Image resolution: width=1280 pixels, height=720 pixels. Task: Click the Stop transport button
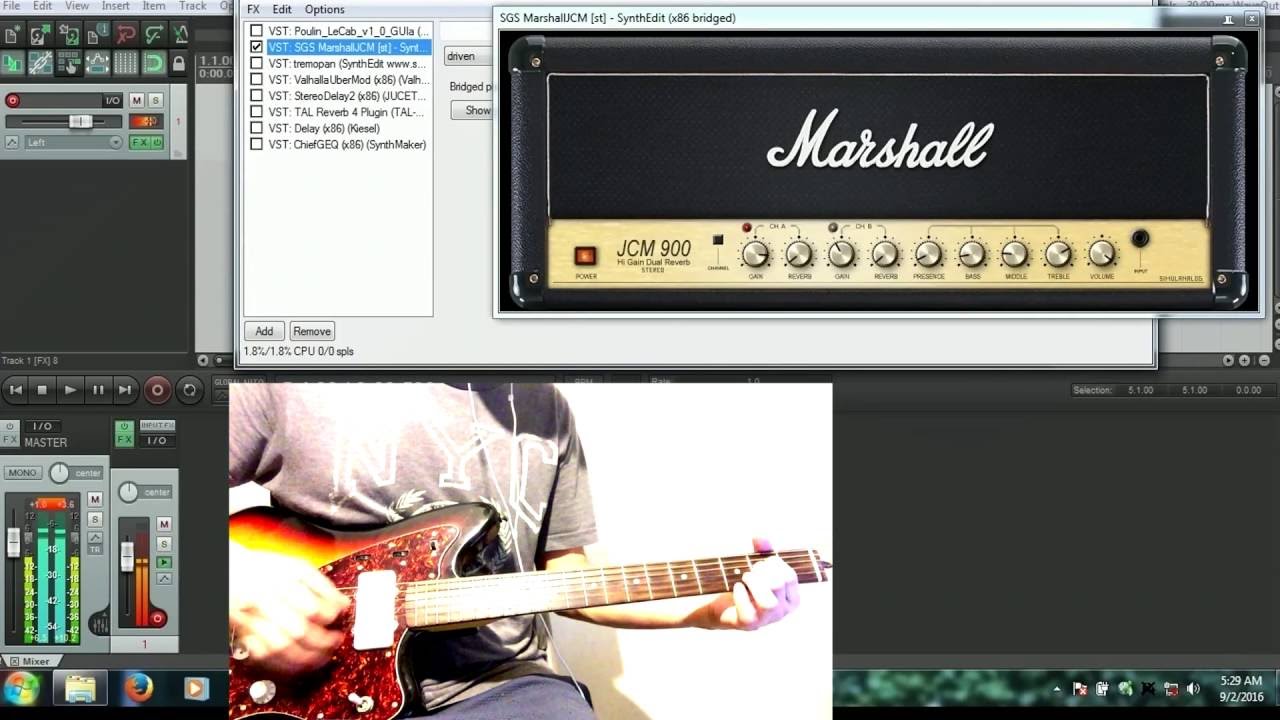pyautogui.click(x=42, y=390)
